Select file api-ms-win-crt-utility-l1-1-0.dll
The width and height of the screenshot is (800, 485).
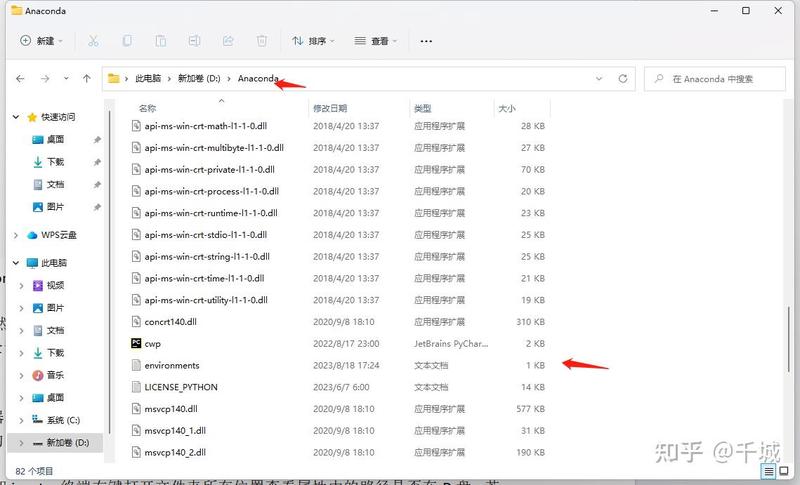coord(206,300)
